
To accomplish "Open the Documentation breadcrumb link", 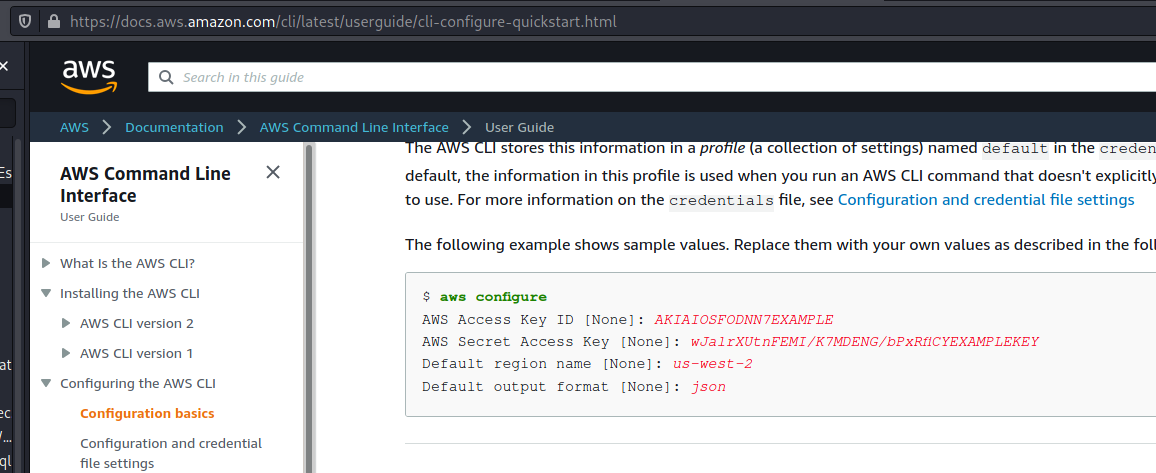I will pyautogui.click(x=174, y=127).
